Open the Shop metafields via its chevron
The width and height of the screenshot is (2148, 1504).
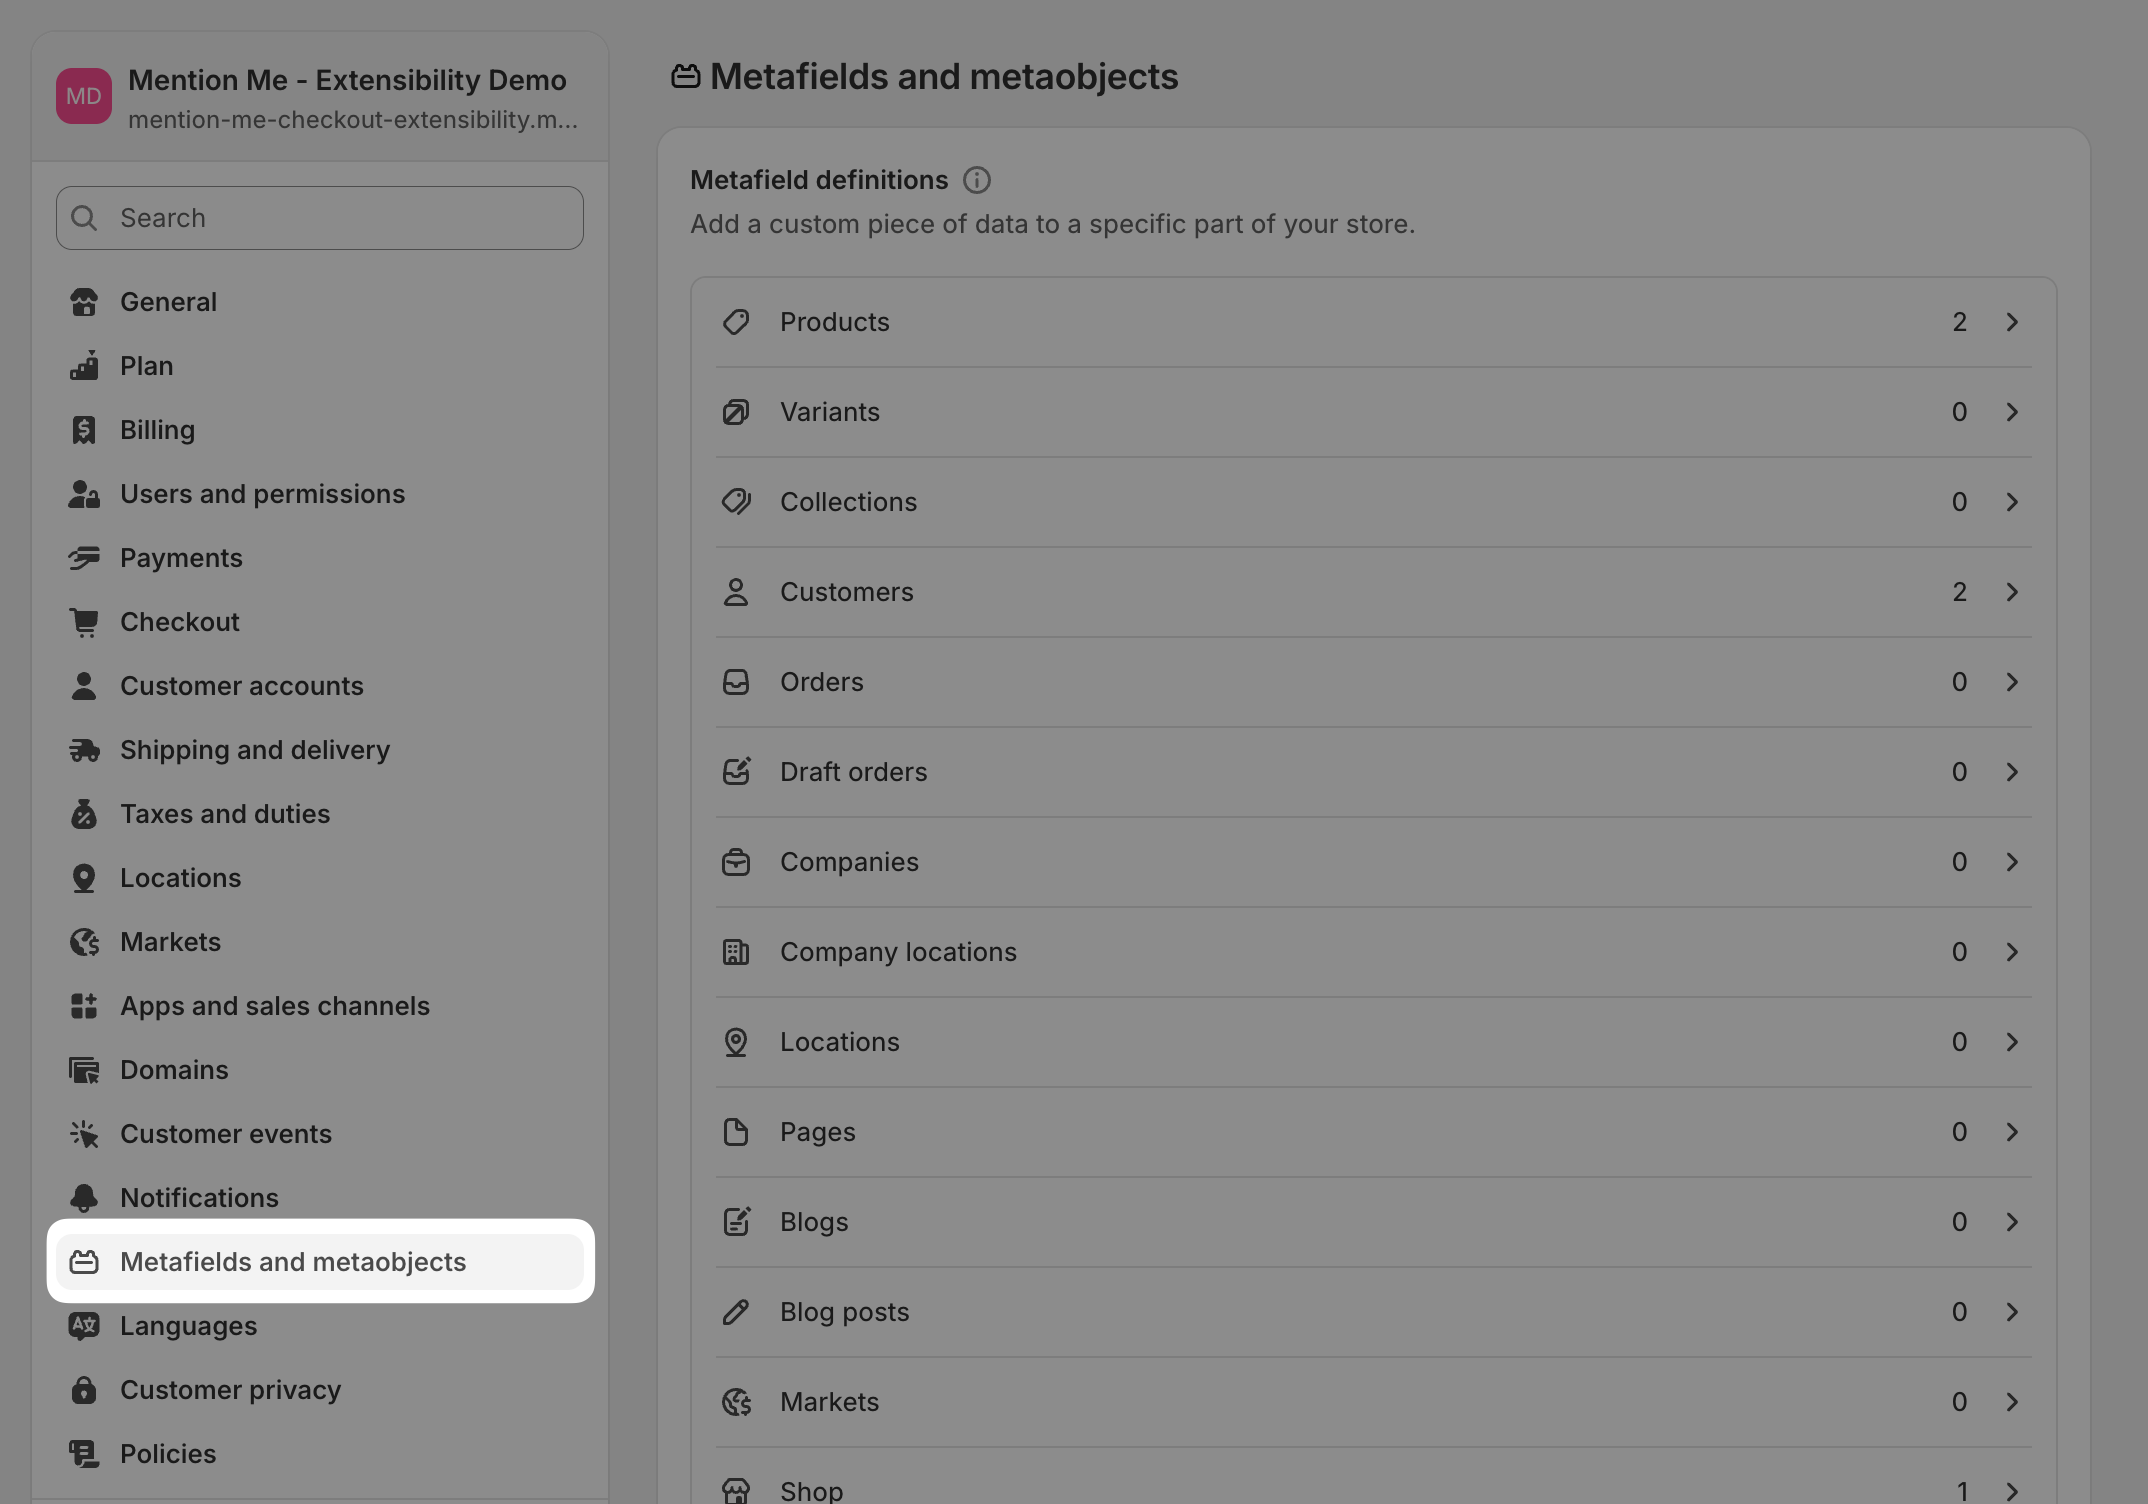coord(2012,1489)
